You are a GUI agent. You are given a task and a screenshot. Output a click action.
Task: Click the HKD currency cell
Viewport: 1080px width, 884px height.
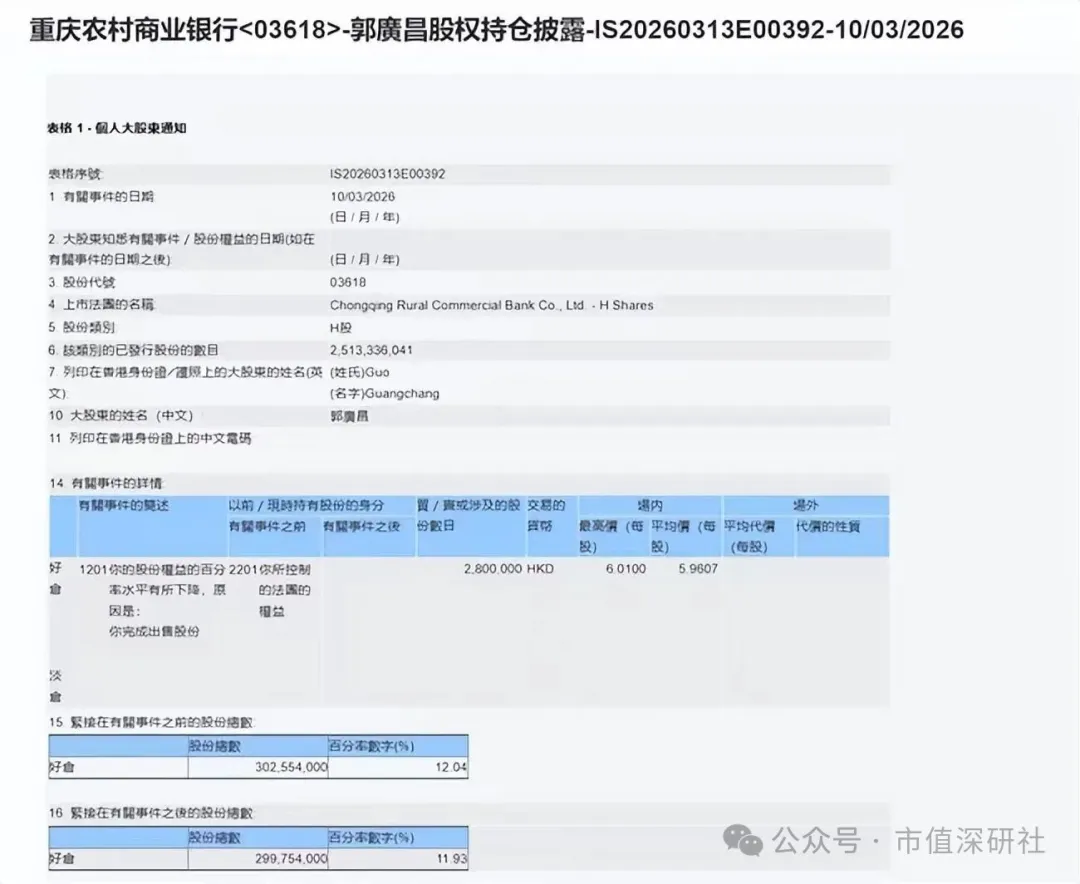pos(540,568)
